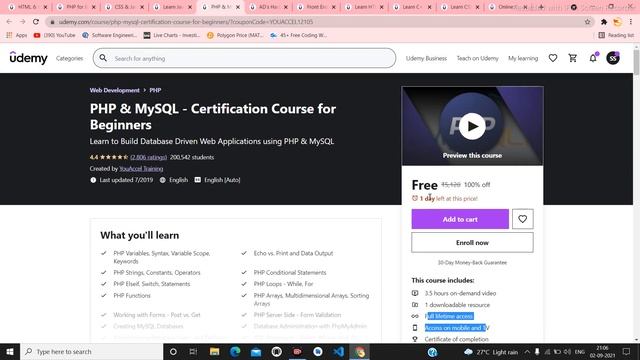640x360 pixels.
Task: Open File Explorer from taskbar
Action: tap(214, 351)
